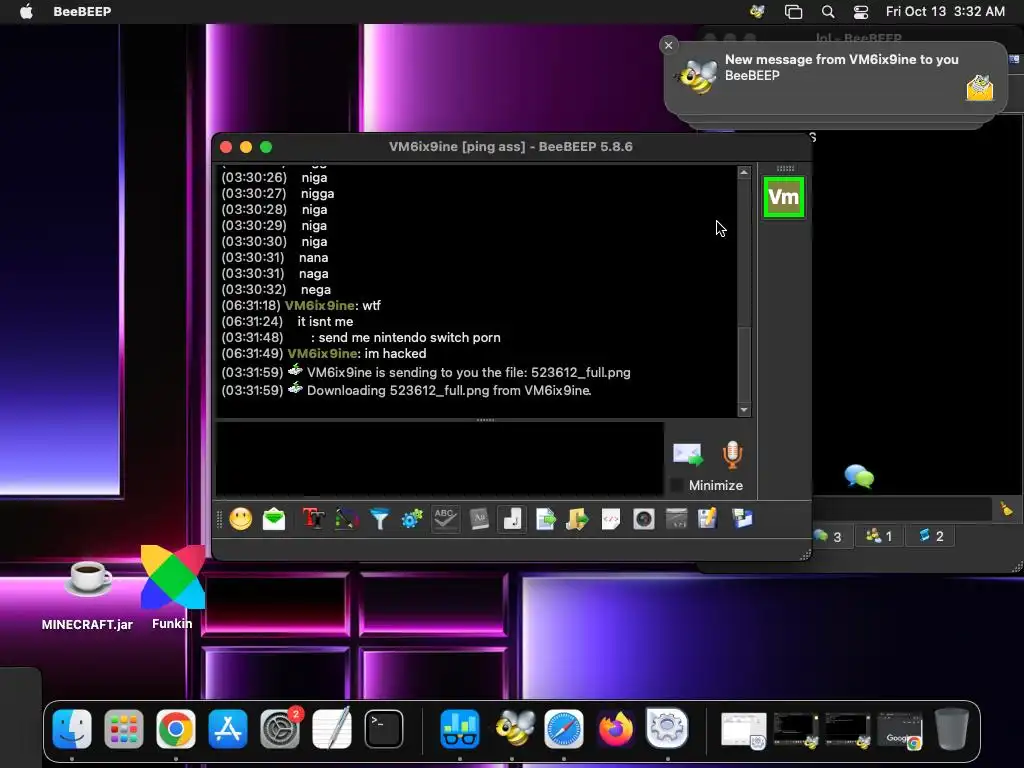Click the chat scrollbar up arrow

pyautogui.click(x=744, y=172)
